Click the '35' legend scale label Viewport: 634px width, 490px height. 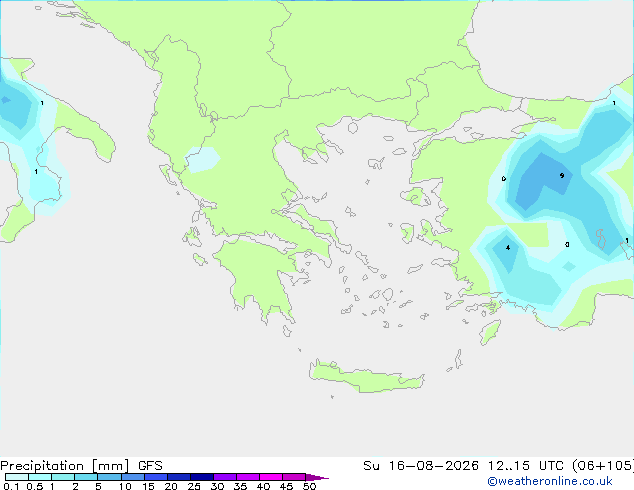tap(240, 486)
